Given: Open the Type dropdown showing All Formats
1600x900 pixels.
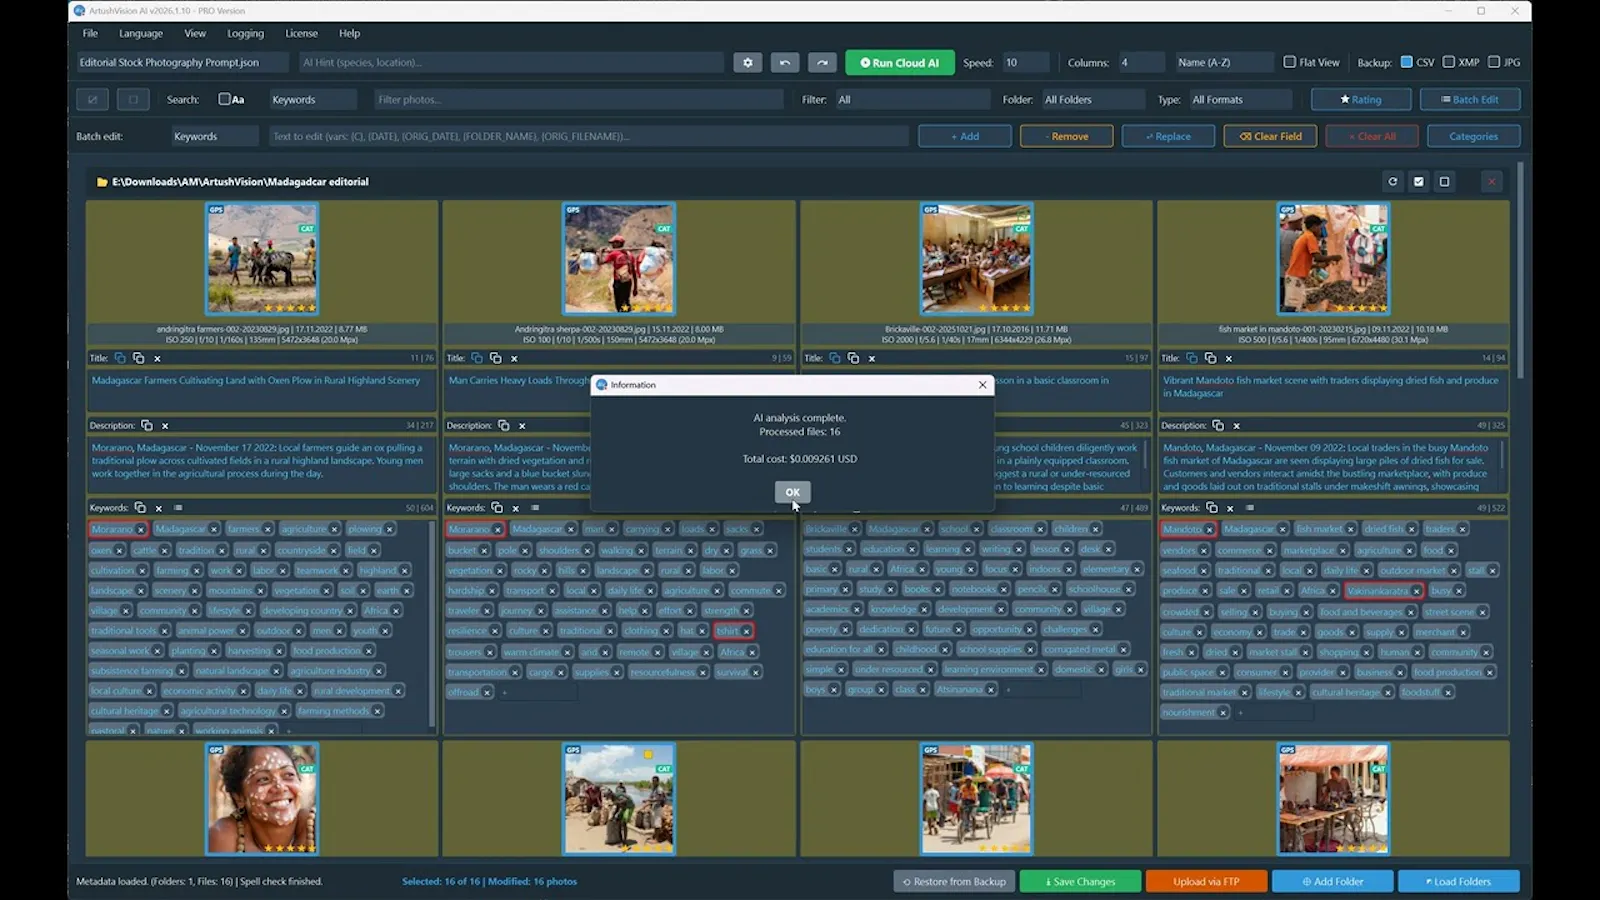Looking at the screenshot, I should 1240,99.
